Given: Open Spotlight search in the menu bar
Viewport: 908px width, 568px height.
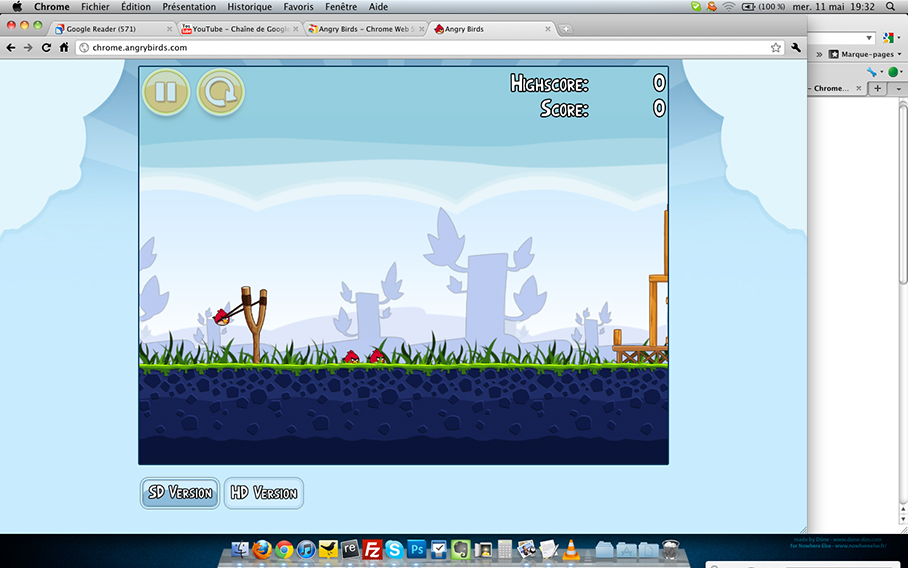Looking at the screenshot, I should tap(890, 7).
